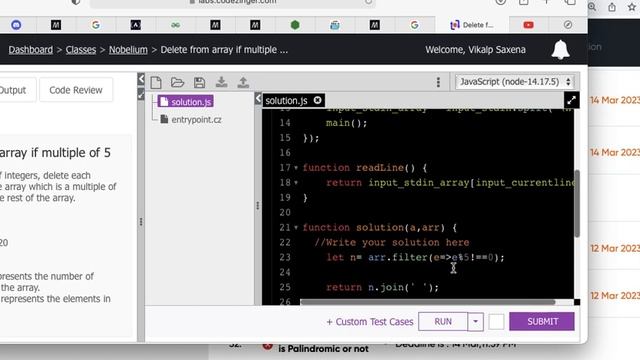Image resolution: width=640 pixels, height=360 pixels.
Task: Click line 23 filter code in editor
Action: [415, 258]
